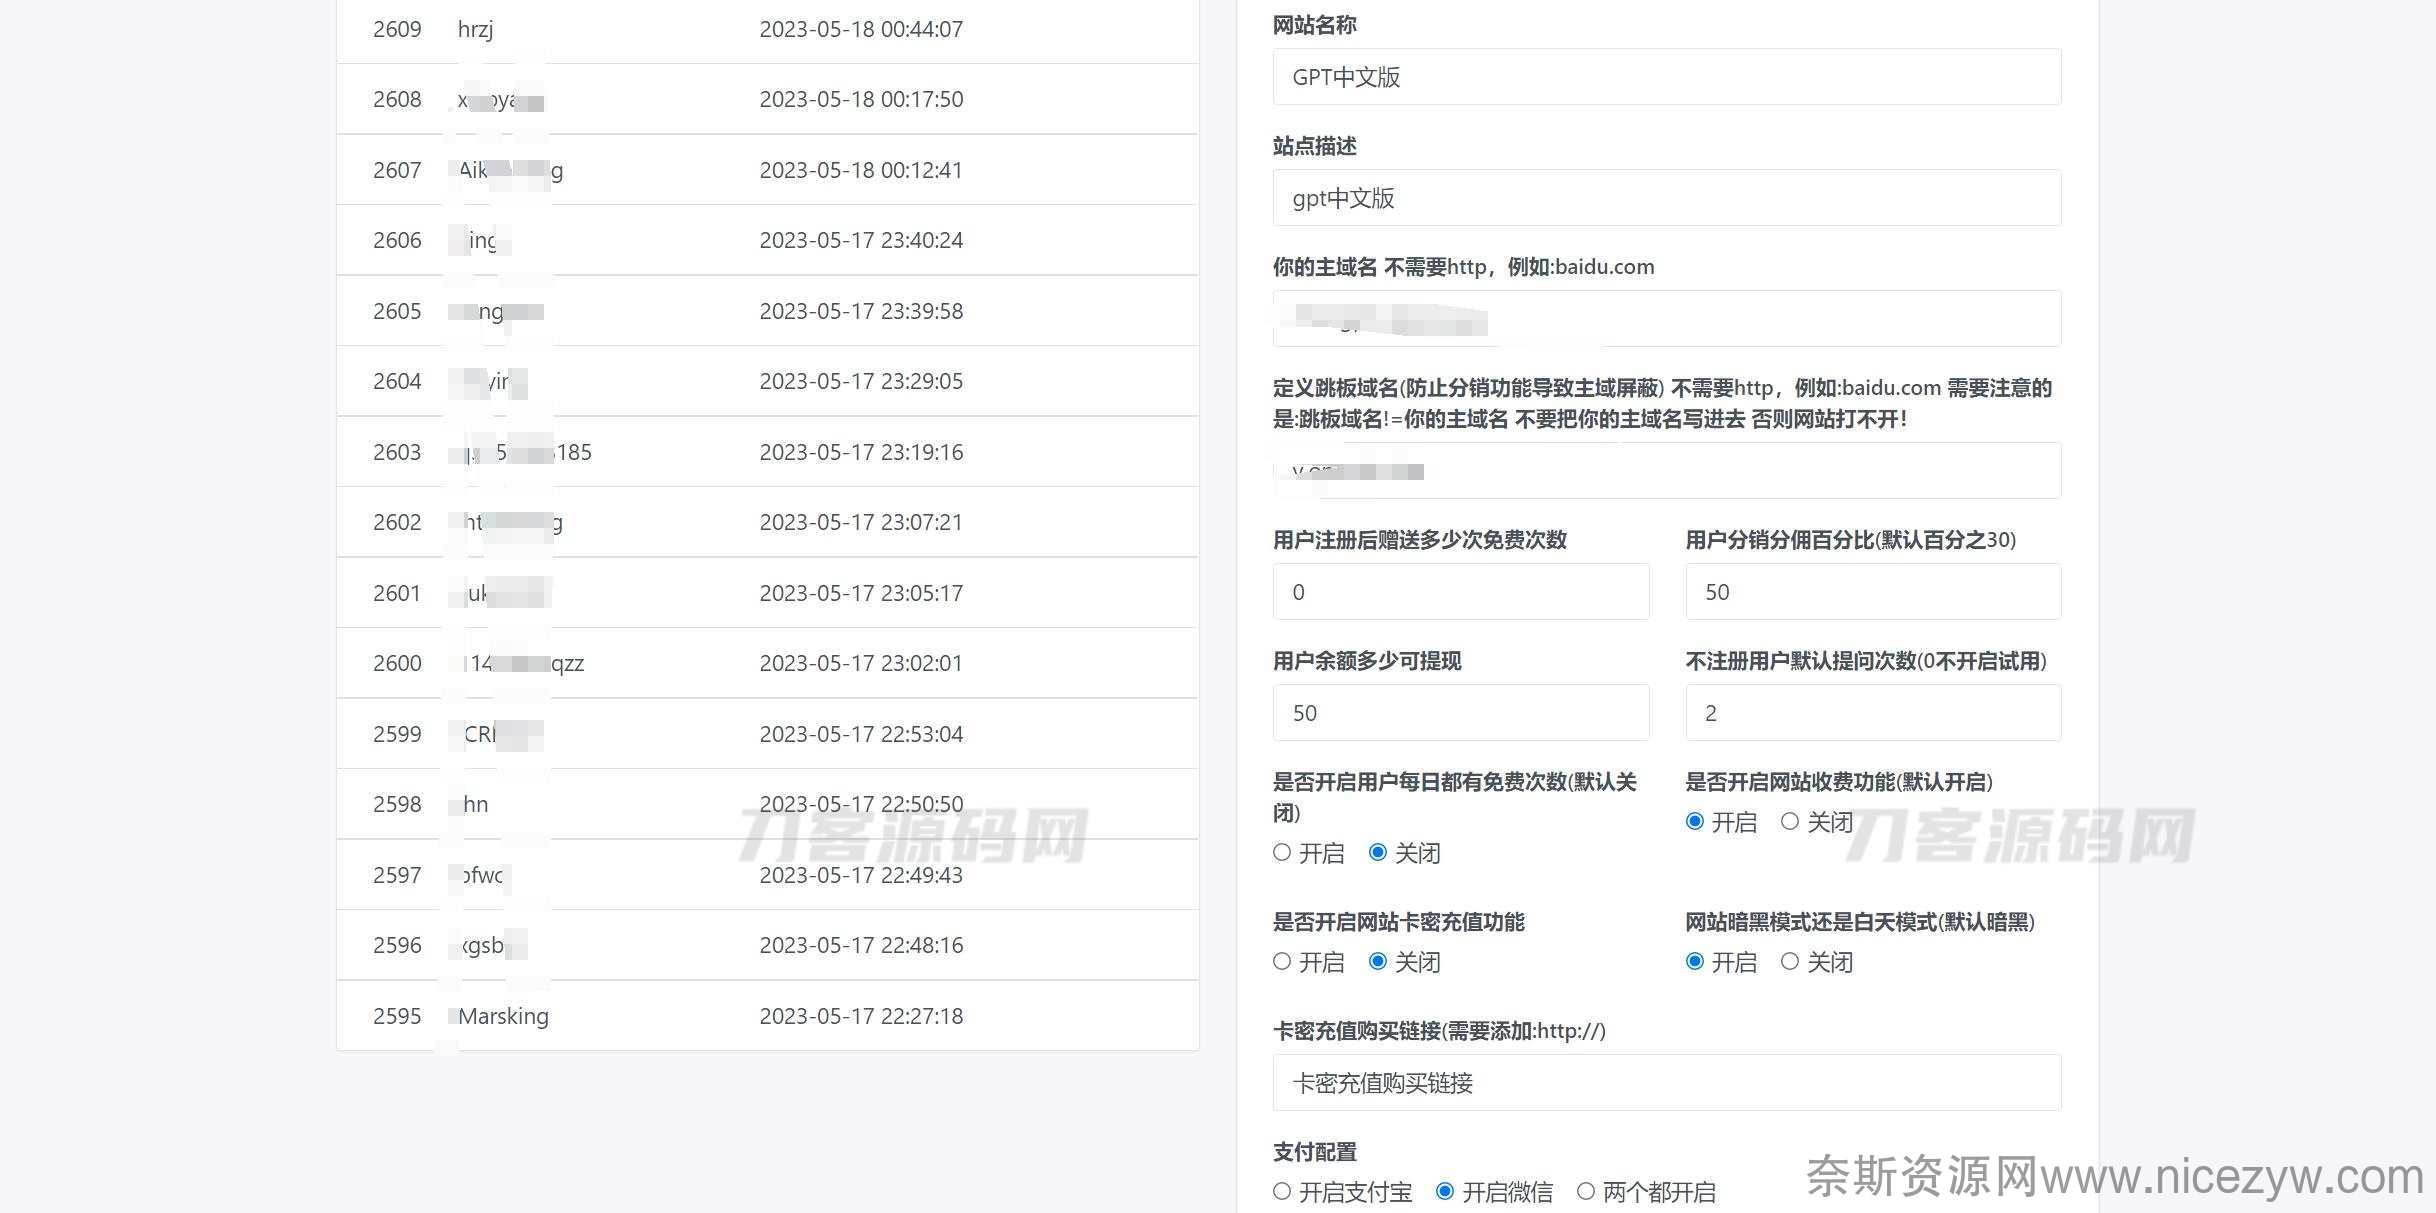Click timestamp 2023-05-17 23:40:24
The height and width of the screenshot is (1213, 2436).
861,240
